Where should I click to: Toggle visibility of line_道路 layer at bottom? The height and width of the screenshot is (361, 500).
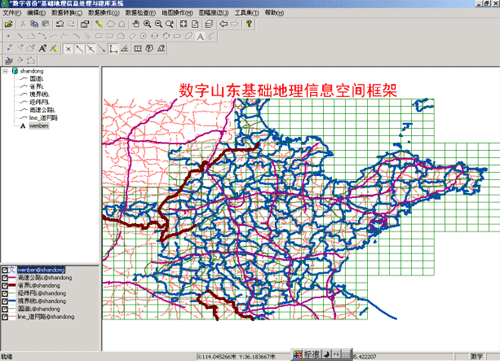5,317
